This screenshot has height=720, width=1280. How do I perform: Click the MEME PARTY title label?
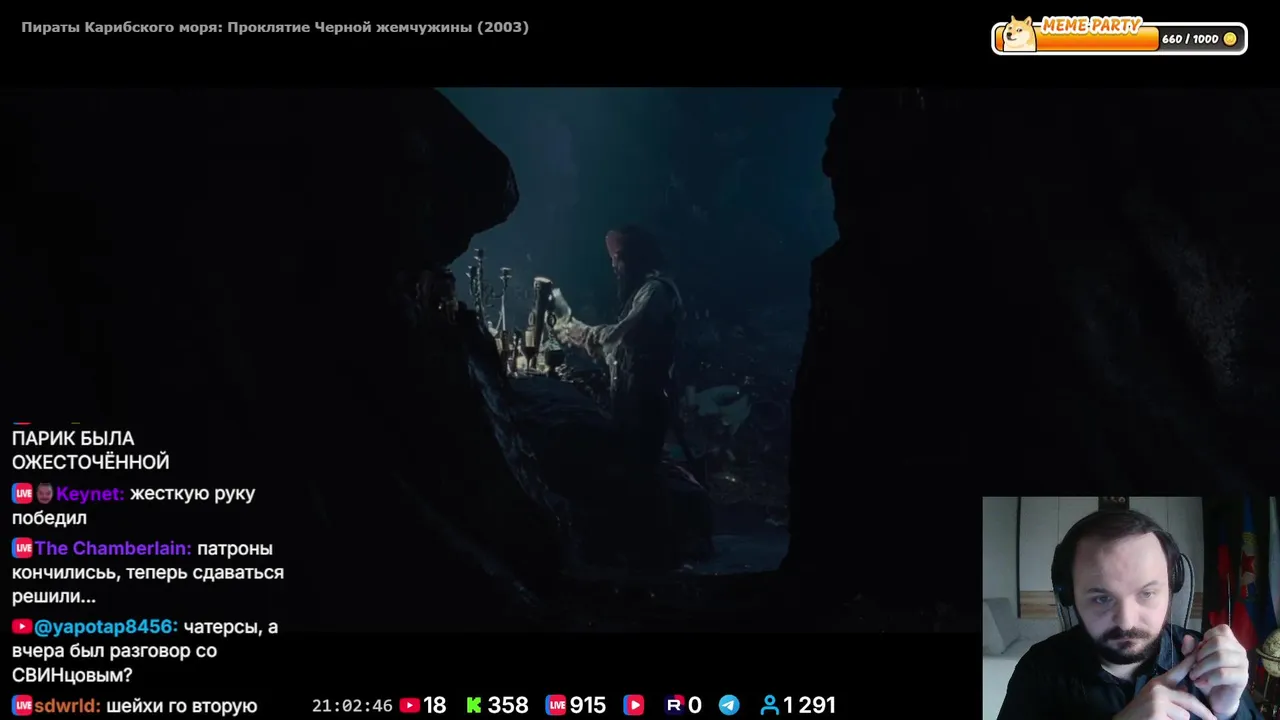(1091, 25)
